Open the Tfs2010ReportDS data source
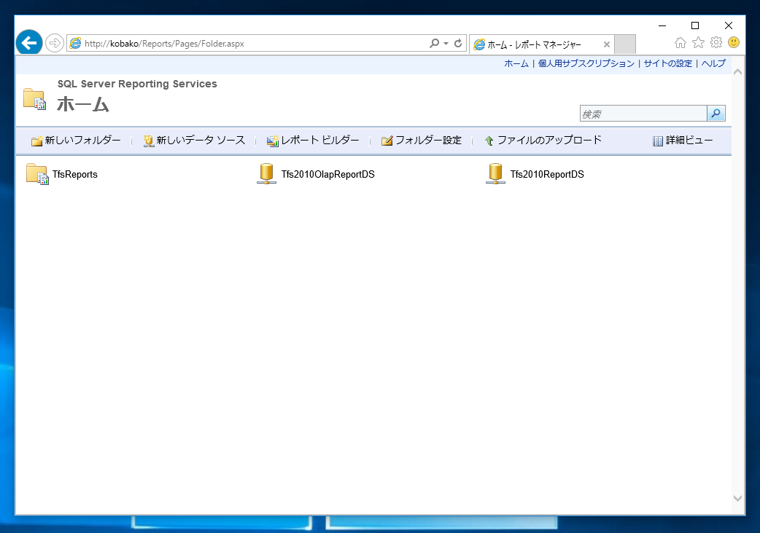760x533 pixels. point(547,174)
